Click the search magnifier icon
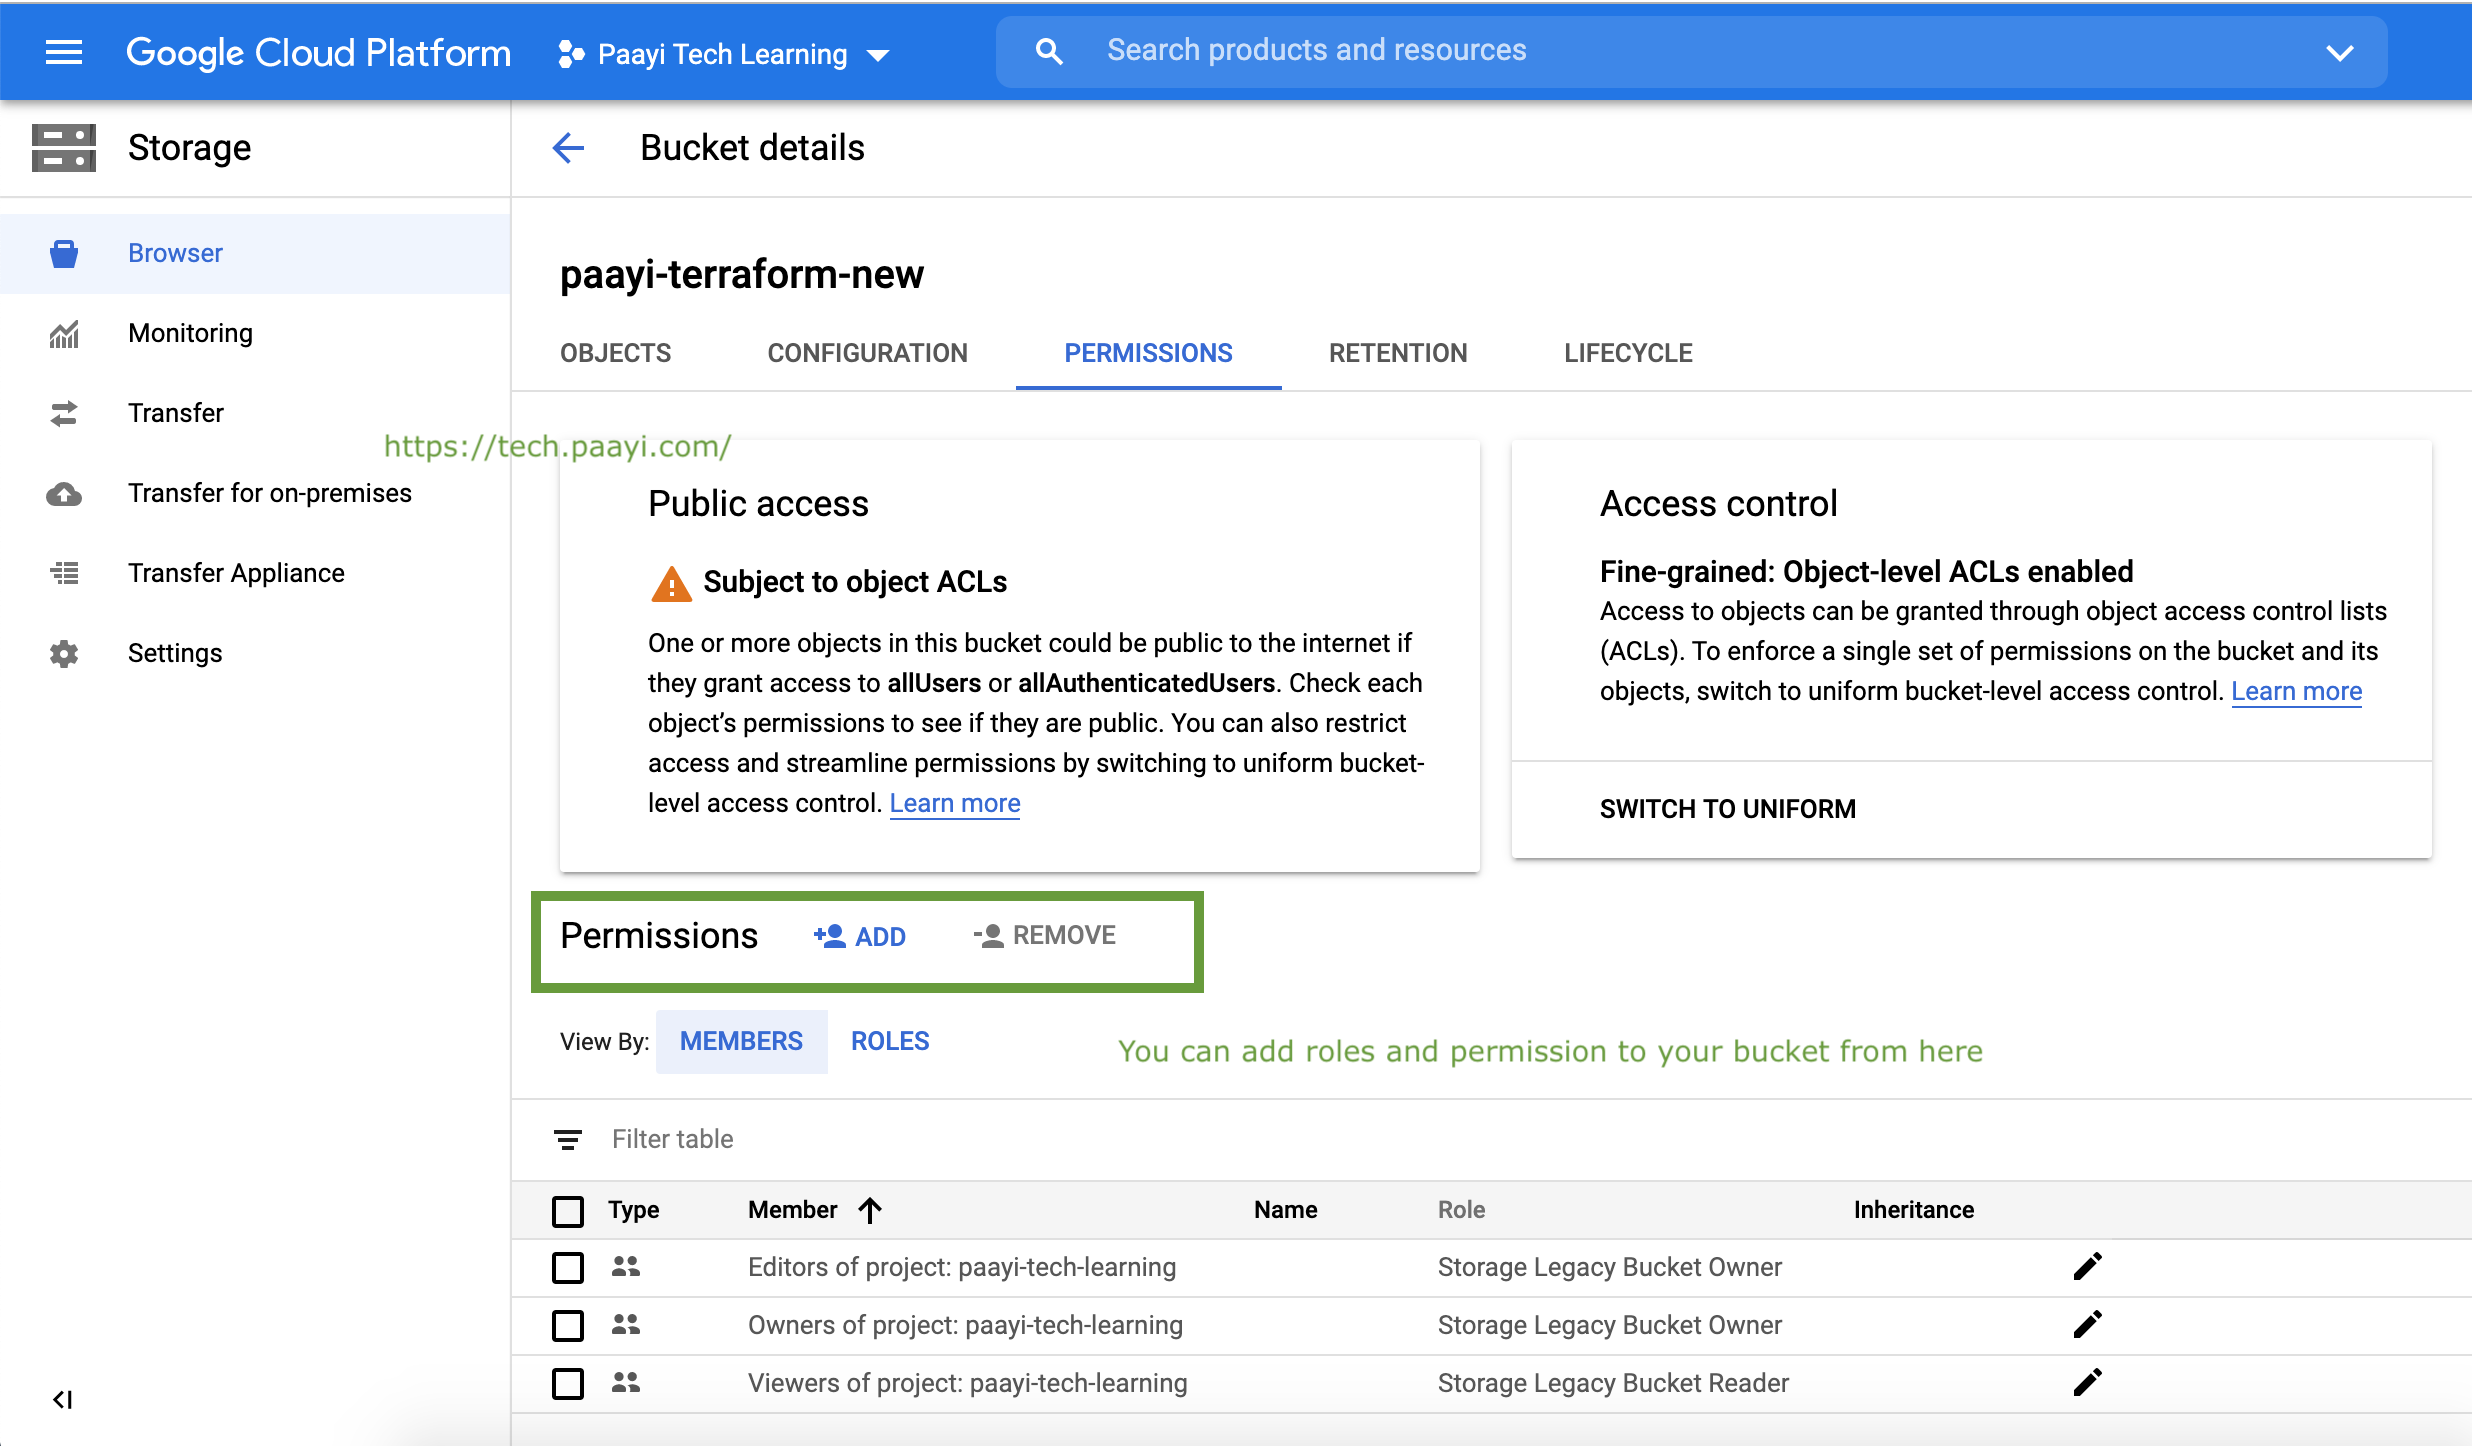The width and height of the screenshot is (2472, 1446). (1049, 51)
